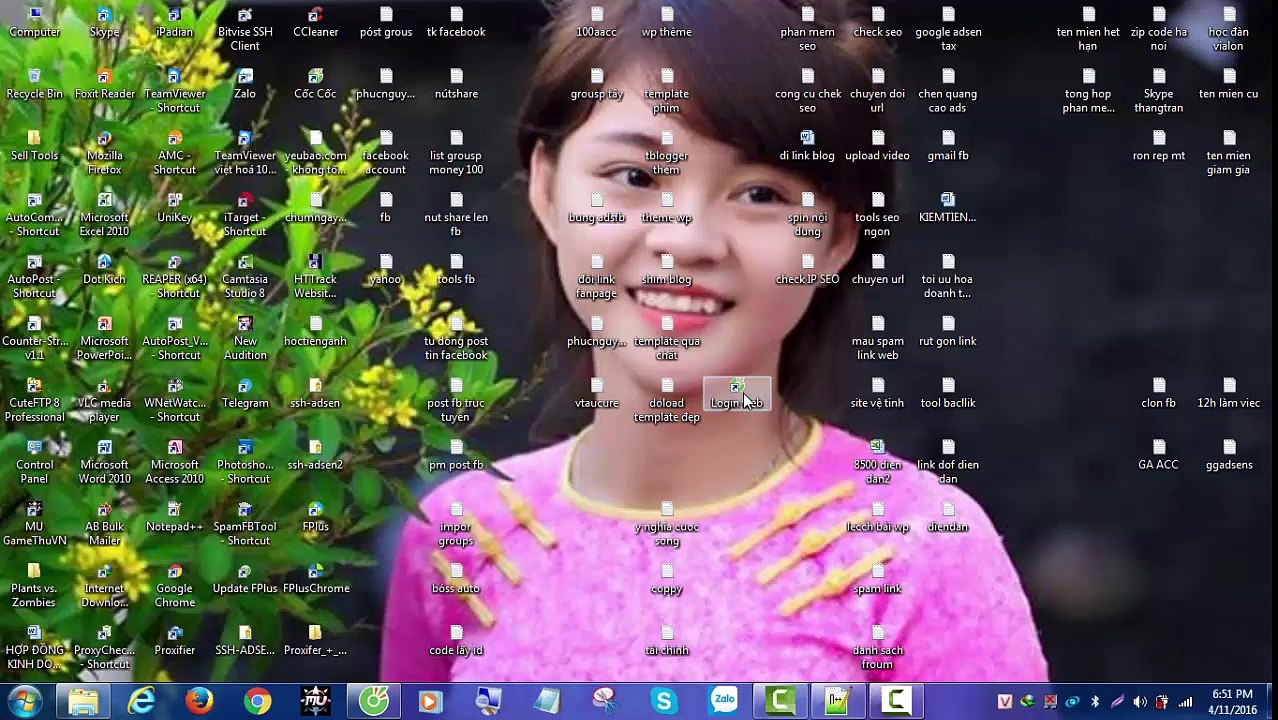Open the 'tk facebook' text file
Viewport: 1278px width, 720px height.
(456, 23)
